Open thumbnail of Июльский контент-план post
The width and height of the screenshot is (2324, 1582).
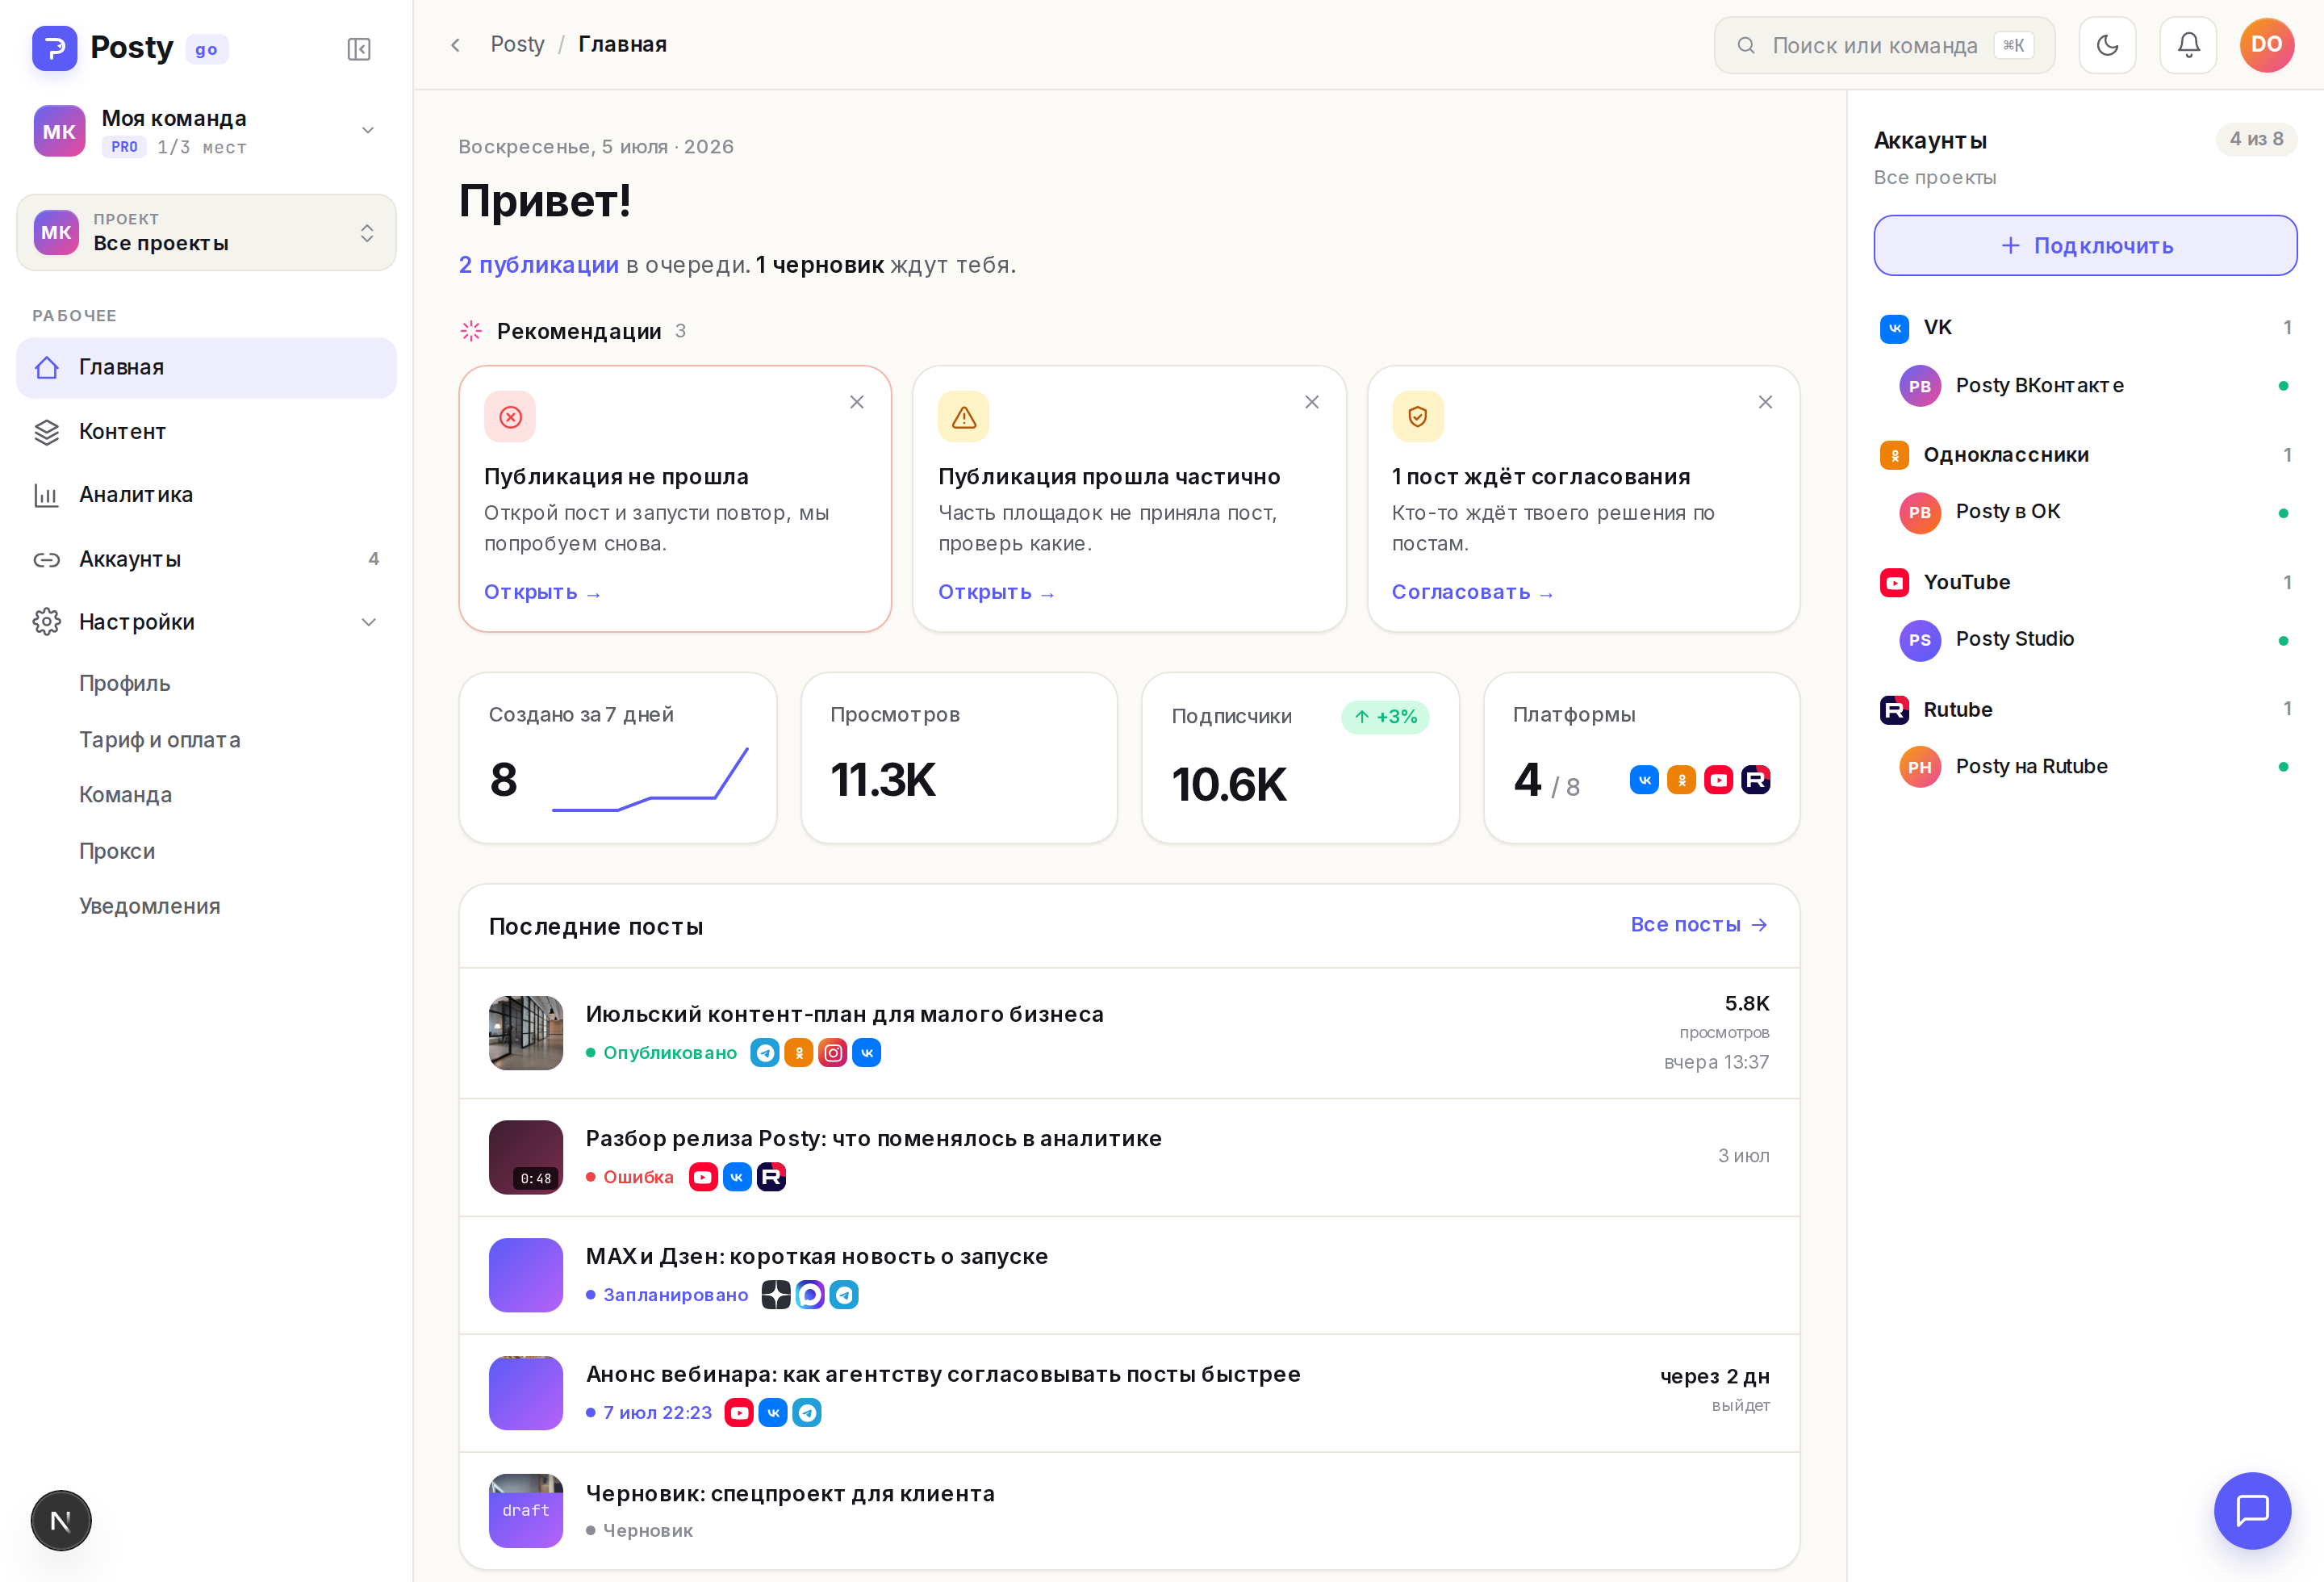[526, 1033]
